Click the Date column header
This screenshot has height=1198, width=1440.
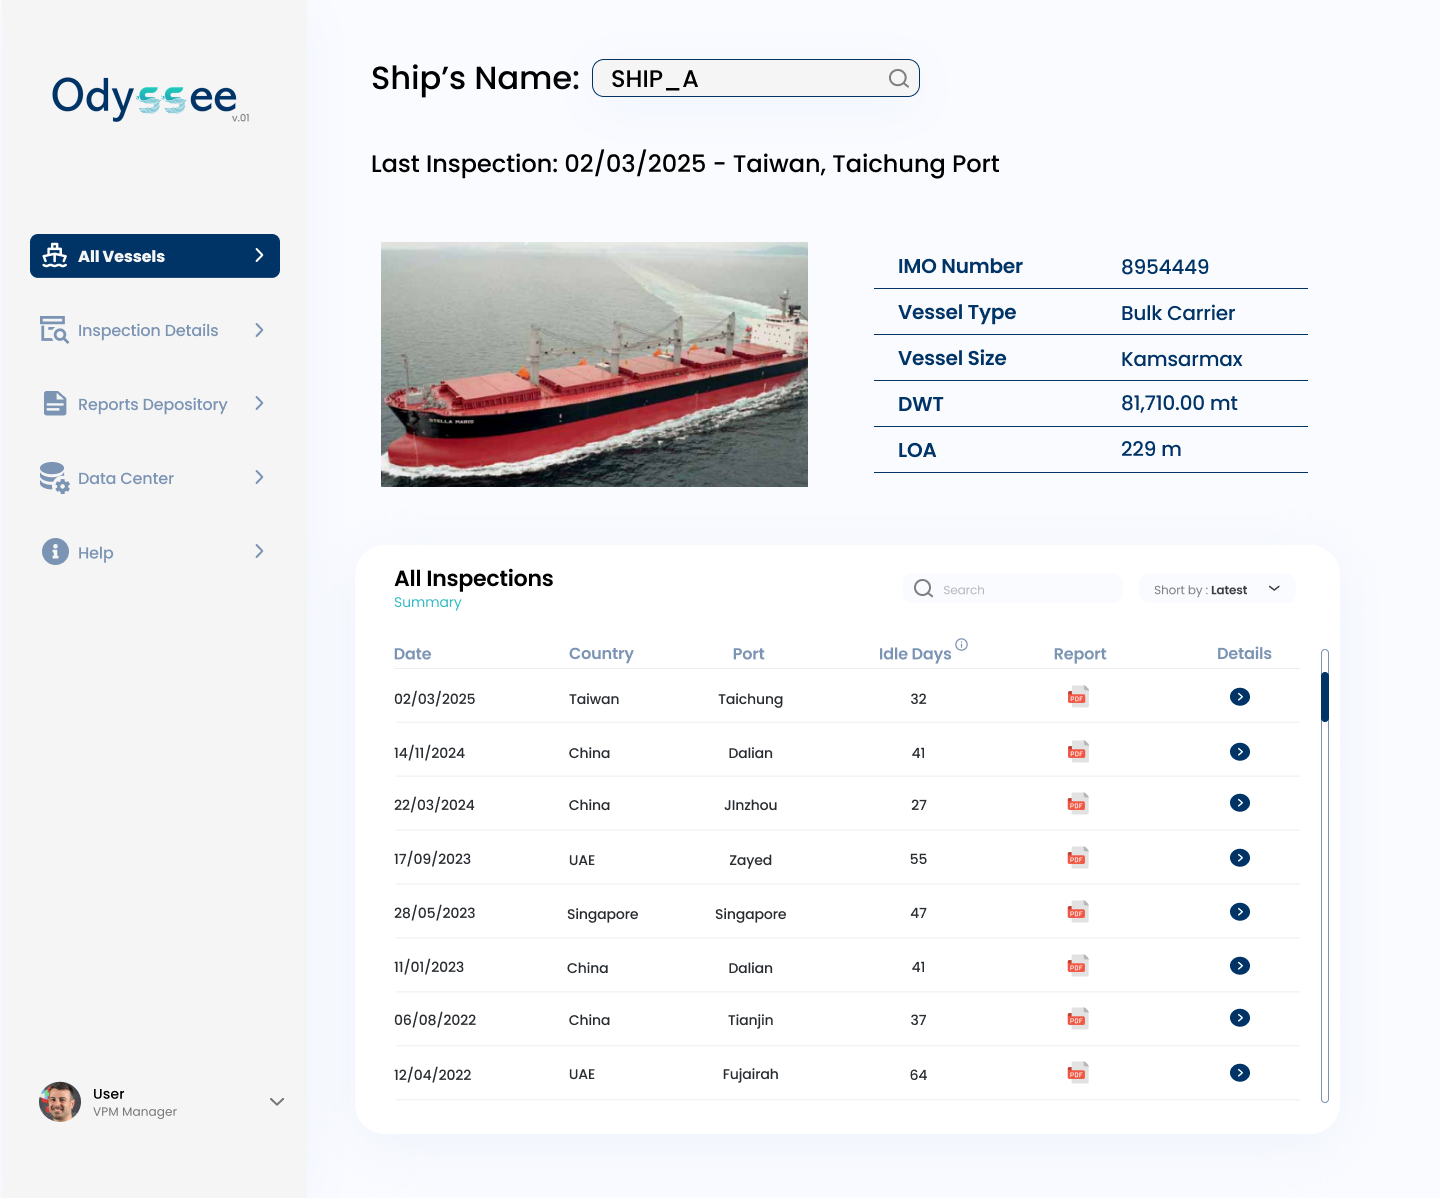(412, 654)
